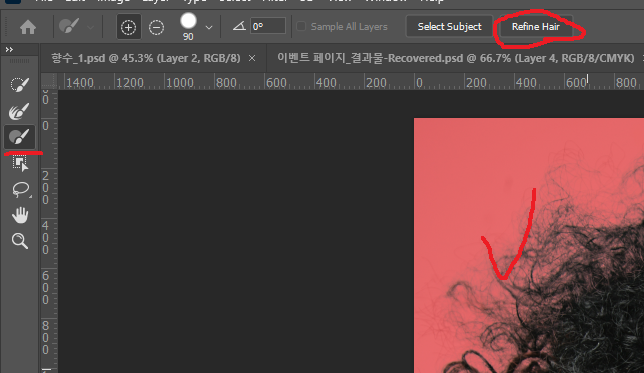This screenshot has height=373, width=644.
Task: Click the brush angle icon
Action: (239, 26)
